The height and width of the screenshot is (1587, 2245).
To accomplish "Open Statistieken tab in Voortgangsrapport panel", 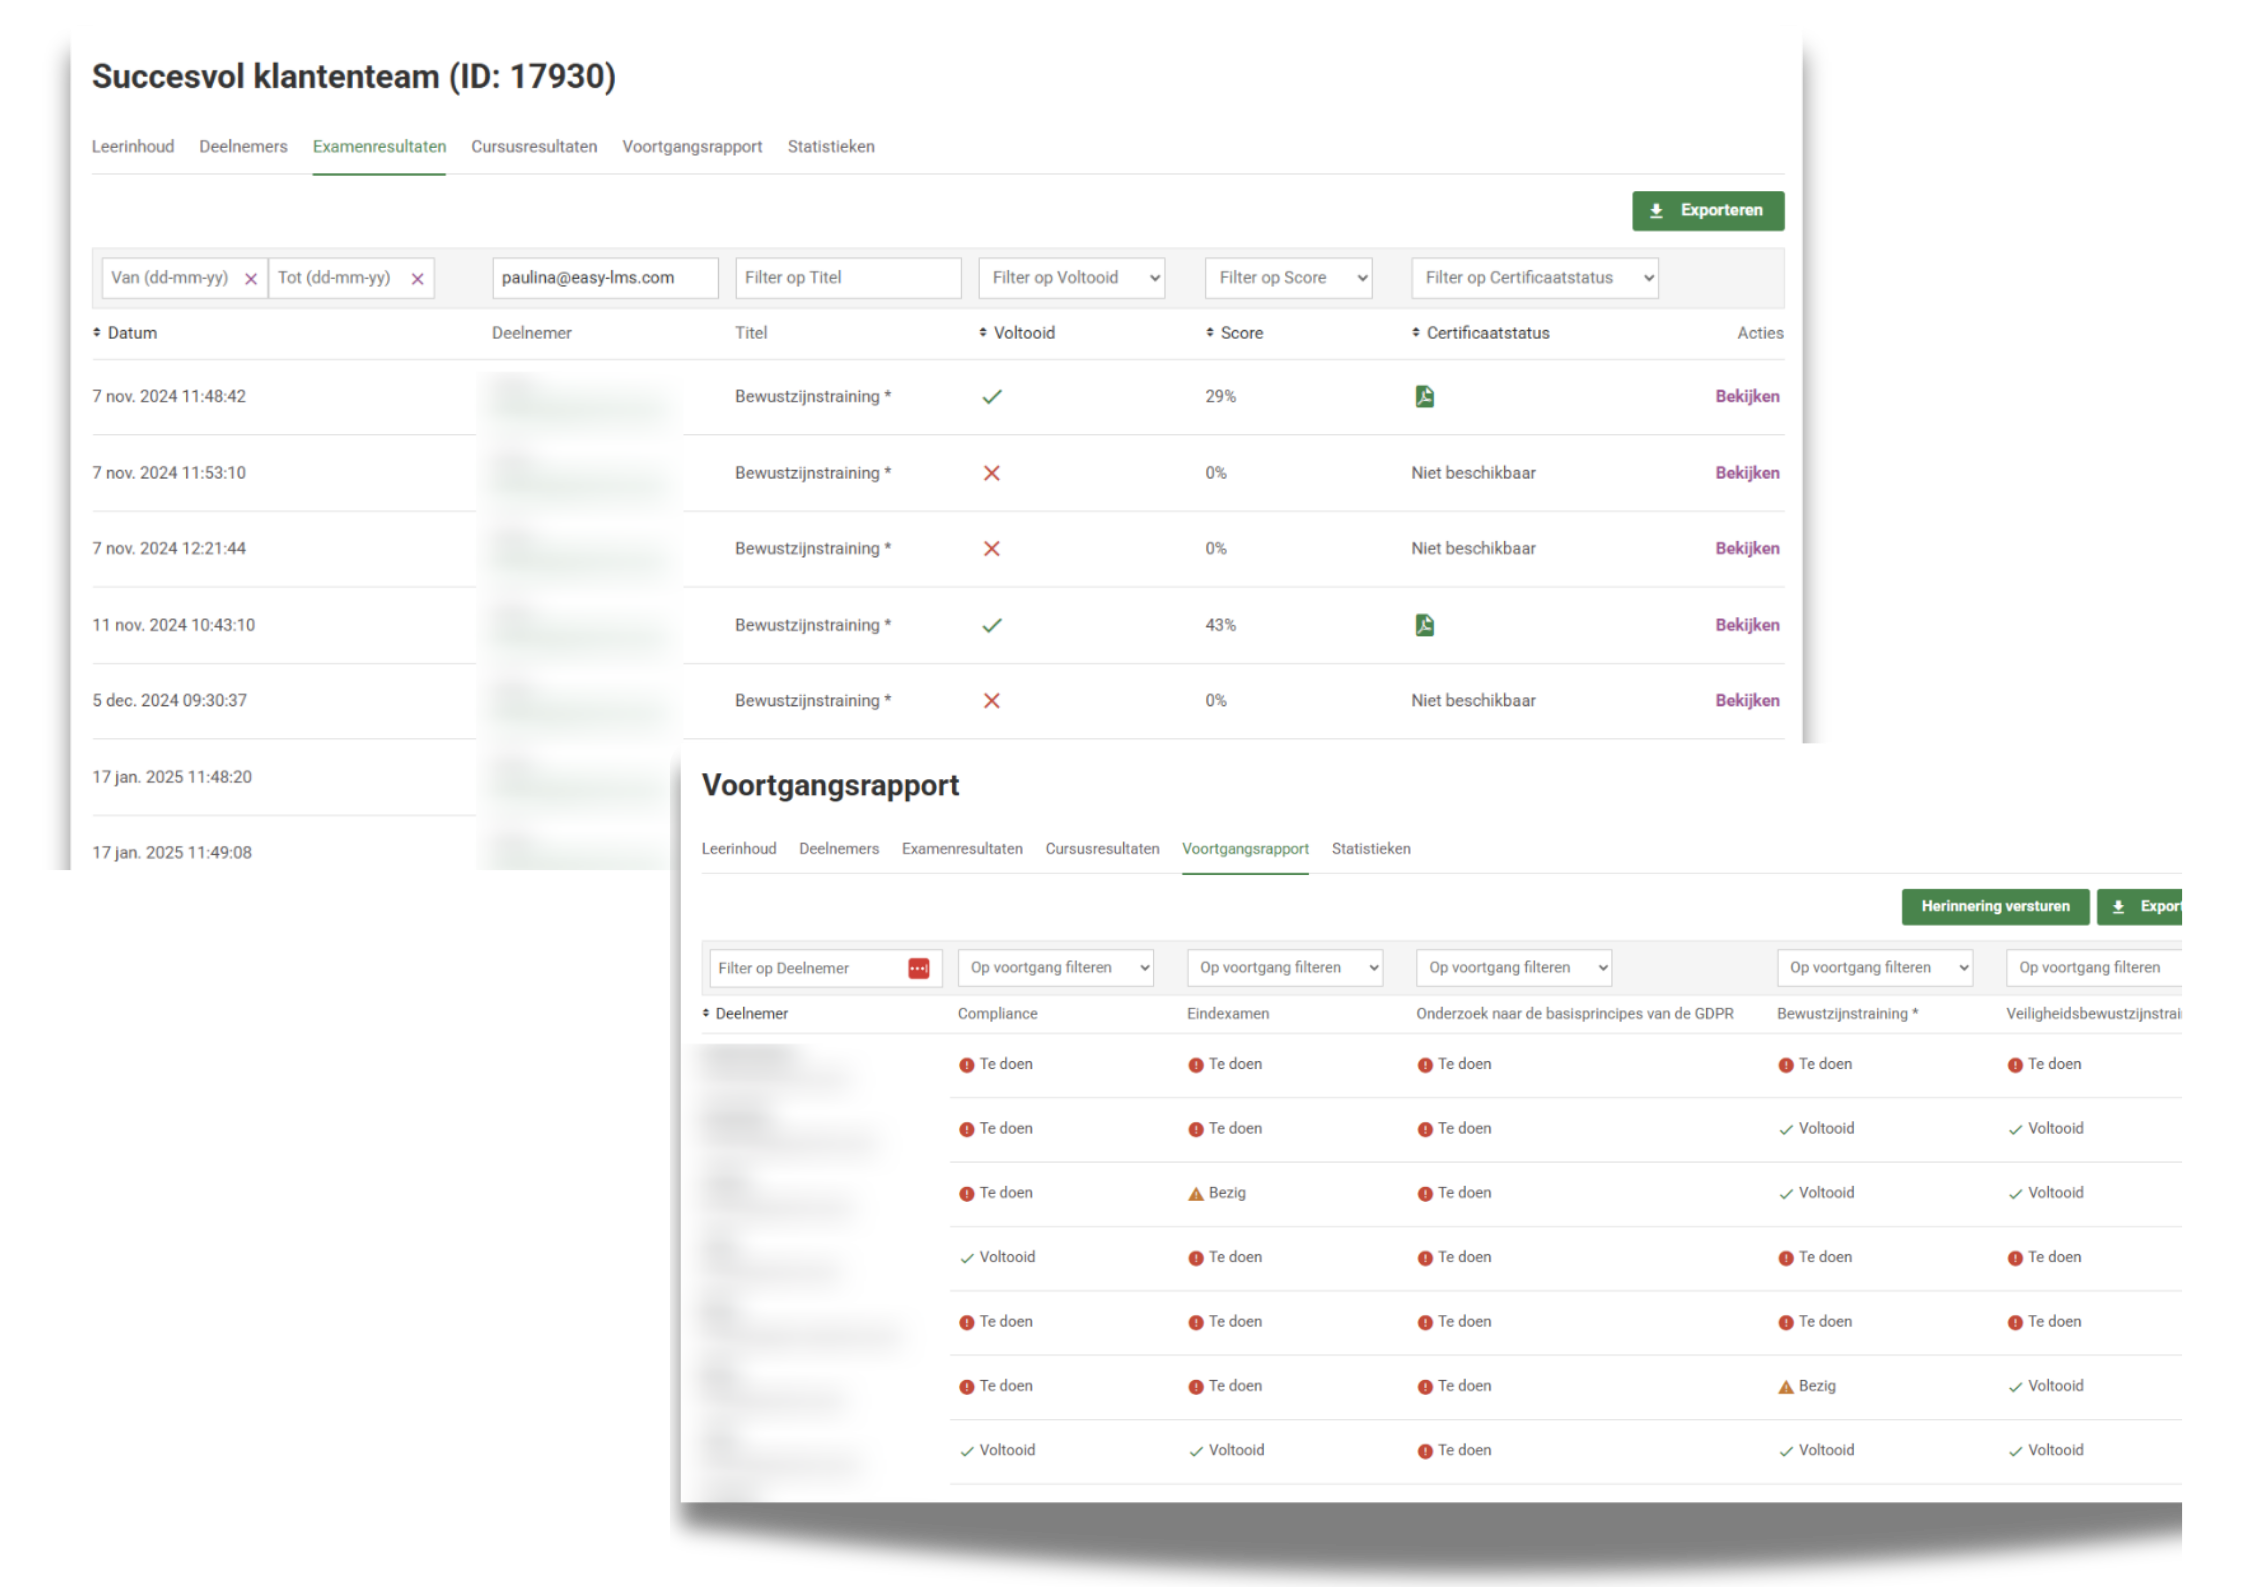I will 1370,849.
